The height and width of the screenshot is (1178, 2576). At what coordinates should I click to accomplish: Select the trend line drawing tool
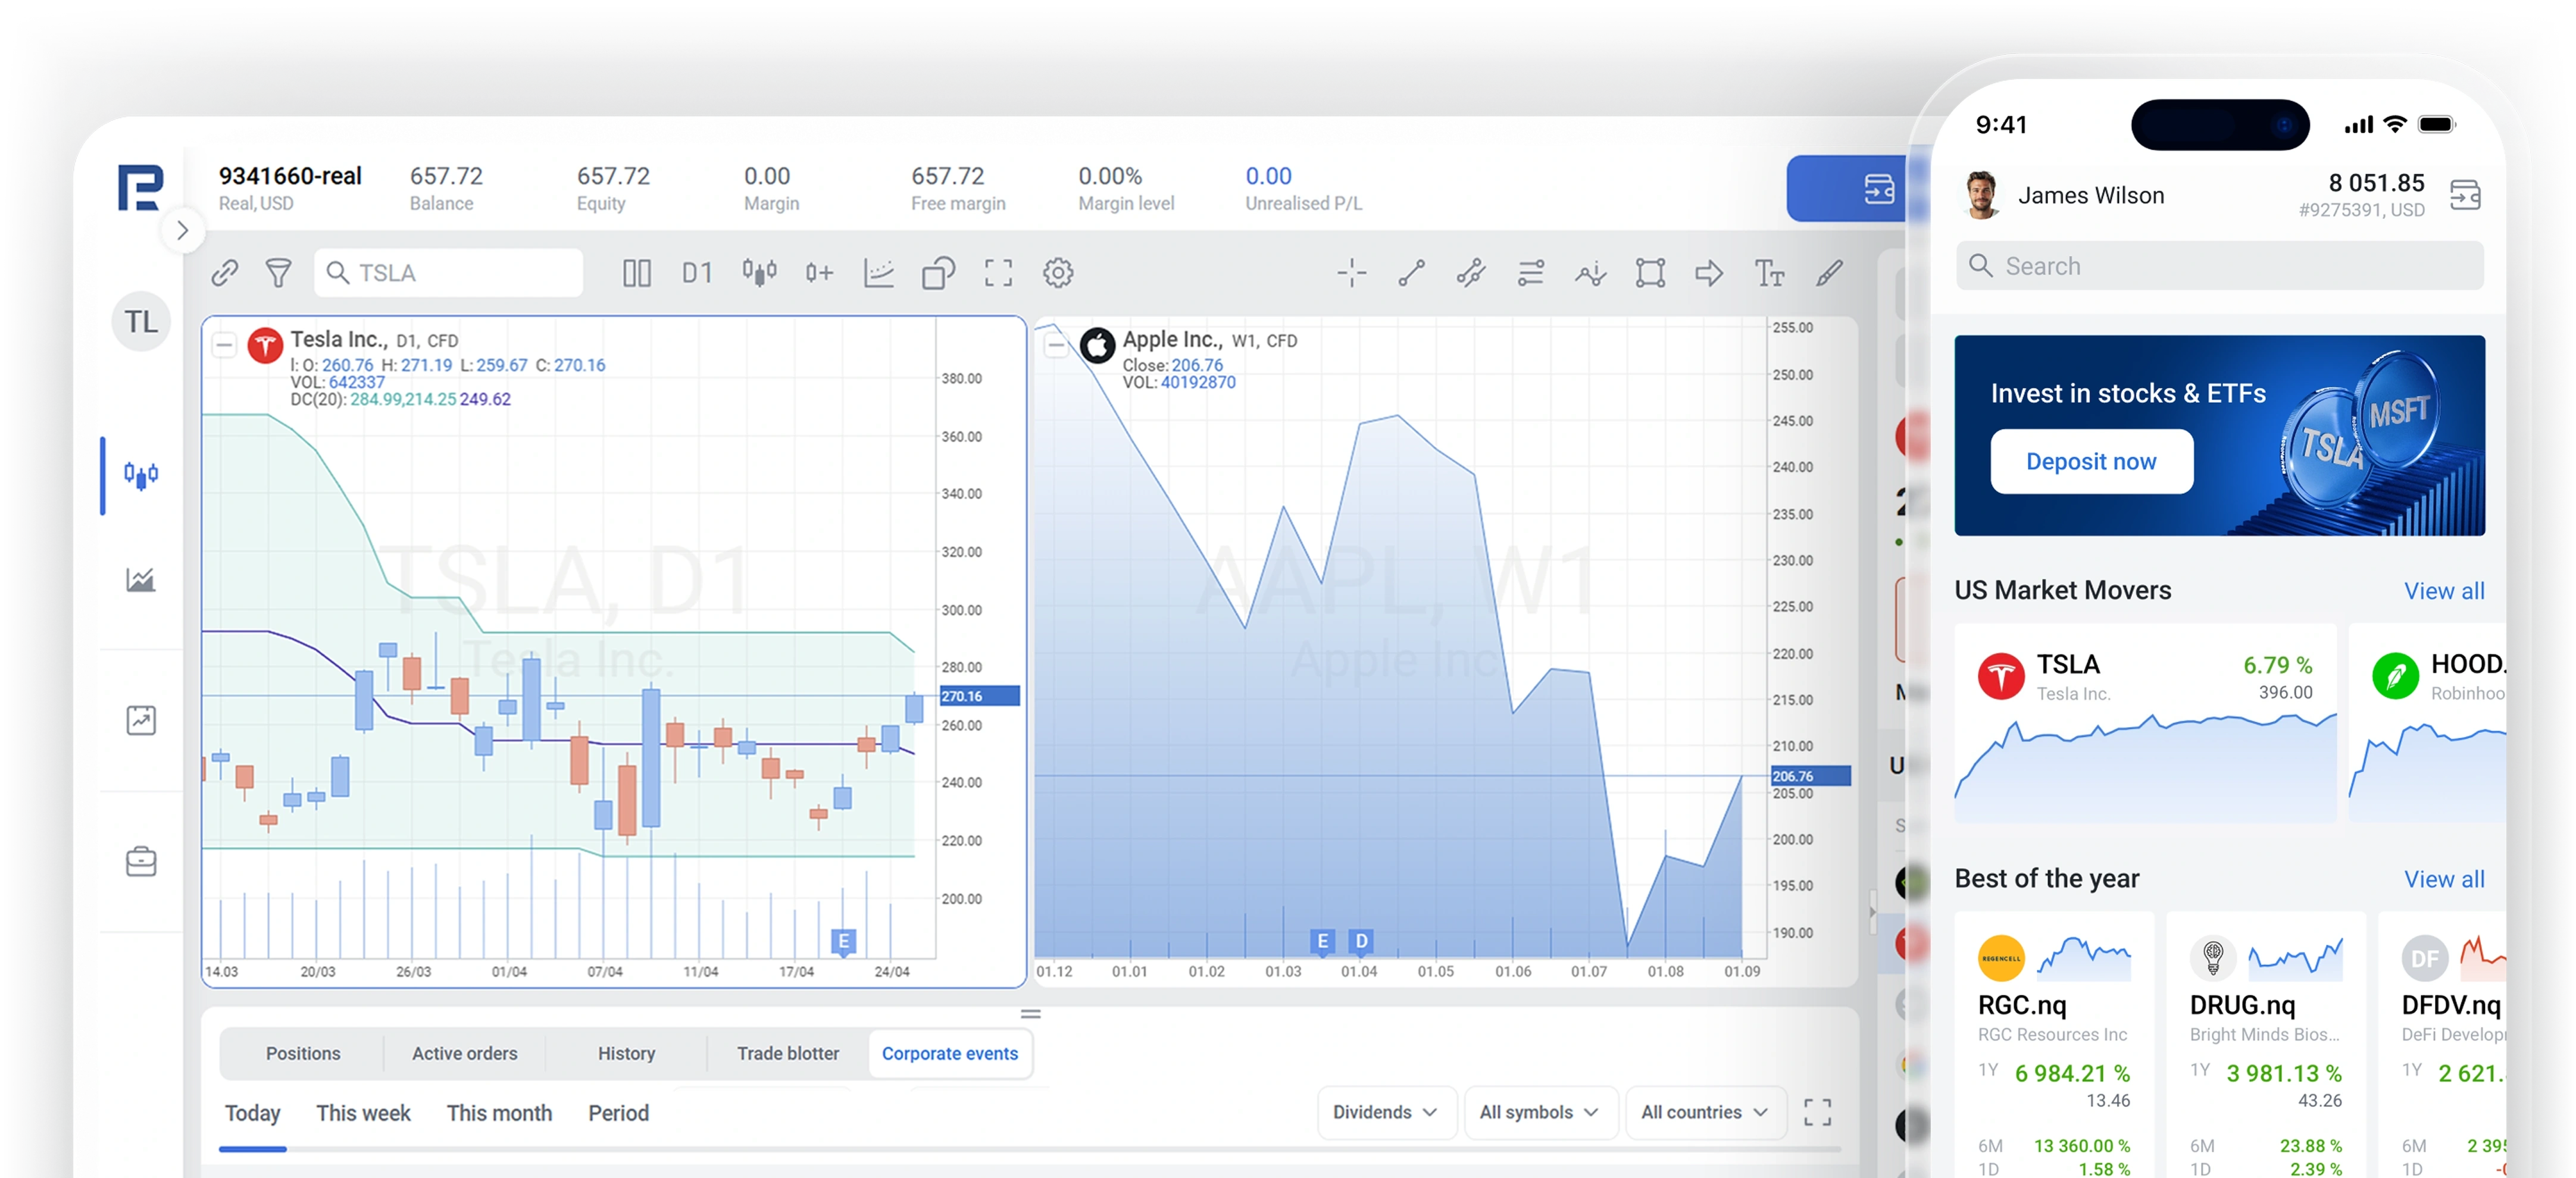[1411, 273]
